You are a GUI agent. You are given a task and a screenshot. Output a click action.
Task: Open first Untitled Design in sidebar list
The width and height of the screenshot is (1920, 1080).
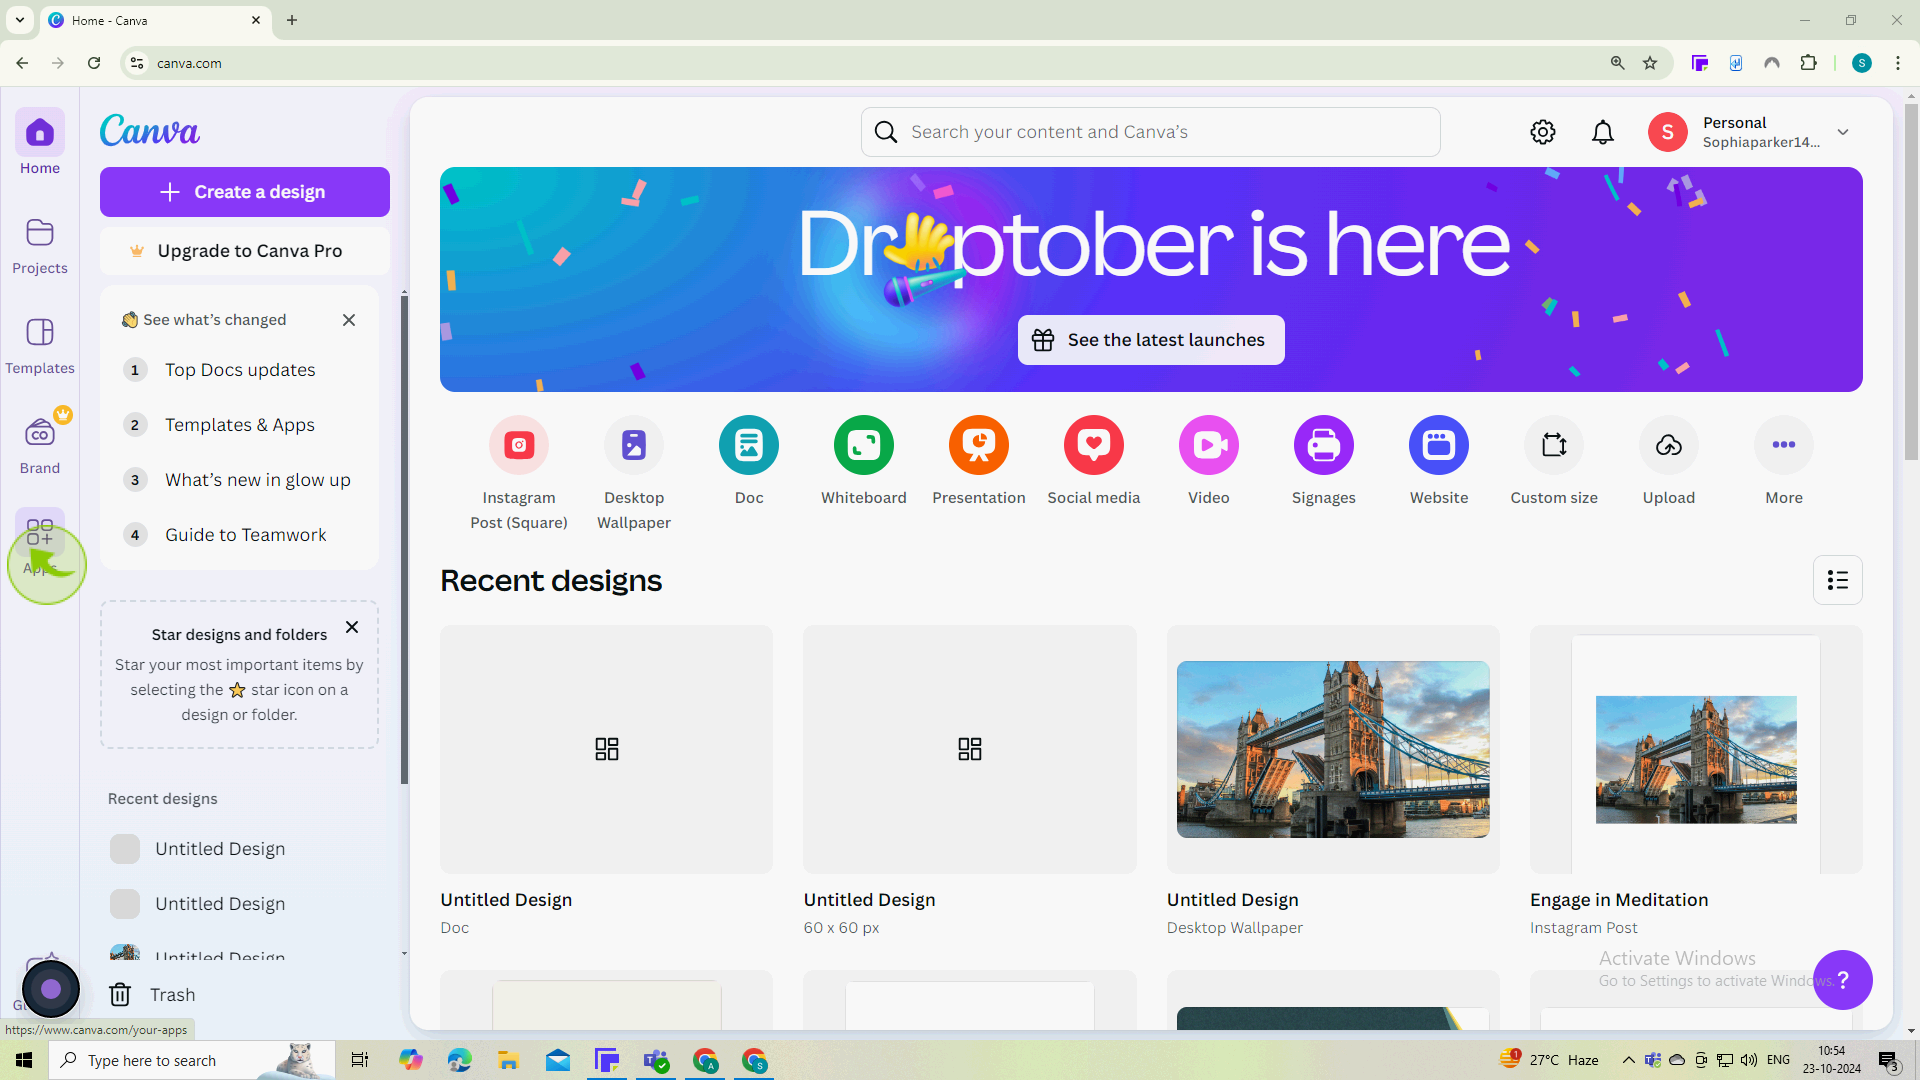[x=240, y=849]
